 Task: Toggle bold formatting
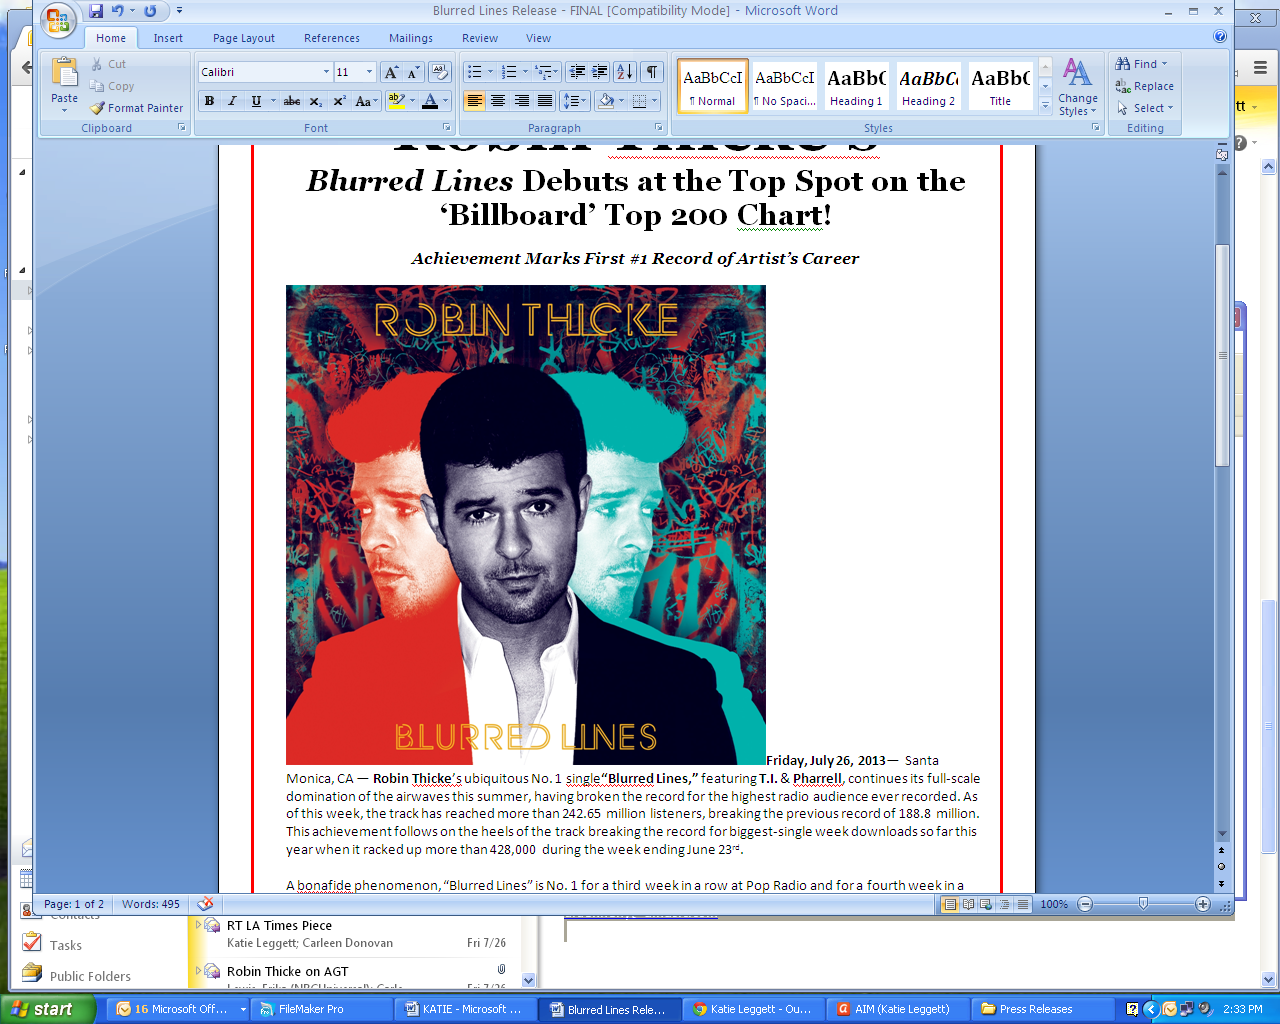pos(209,101)
